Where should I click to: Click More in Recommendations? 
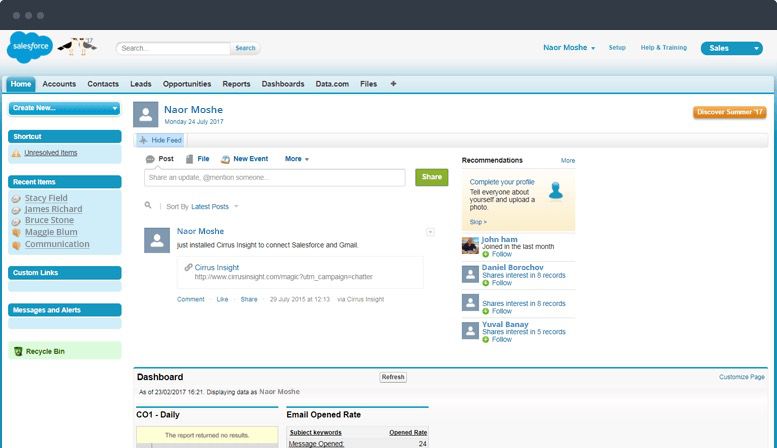tap(568, 161)
